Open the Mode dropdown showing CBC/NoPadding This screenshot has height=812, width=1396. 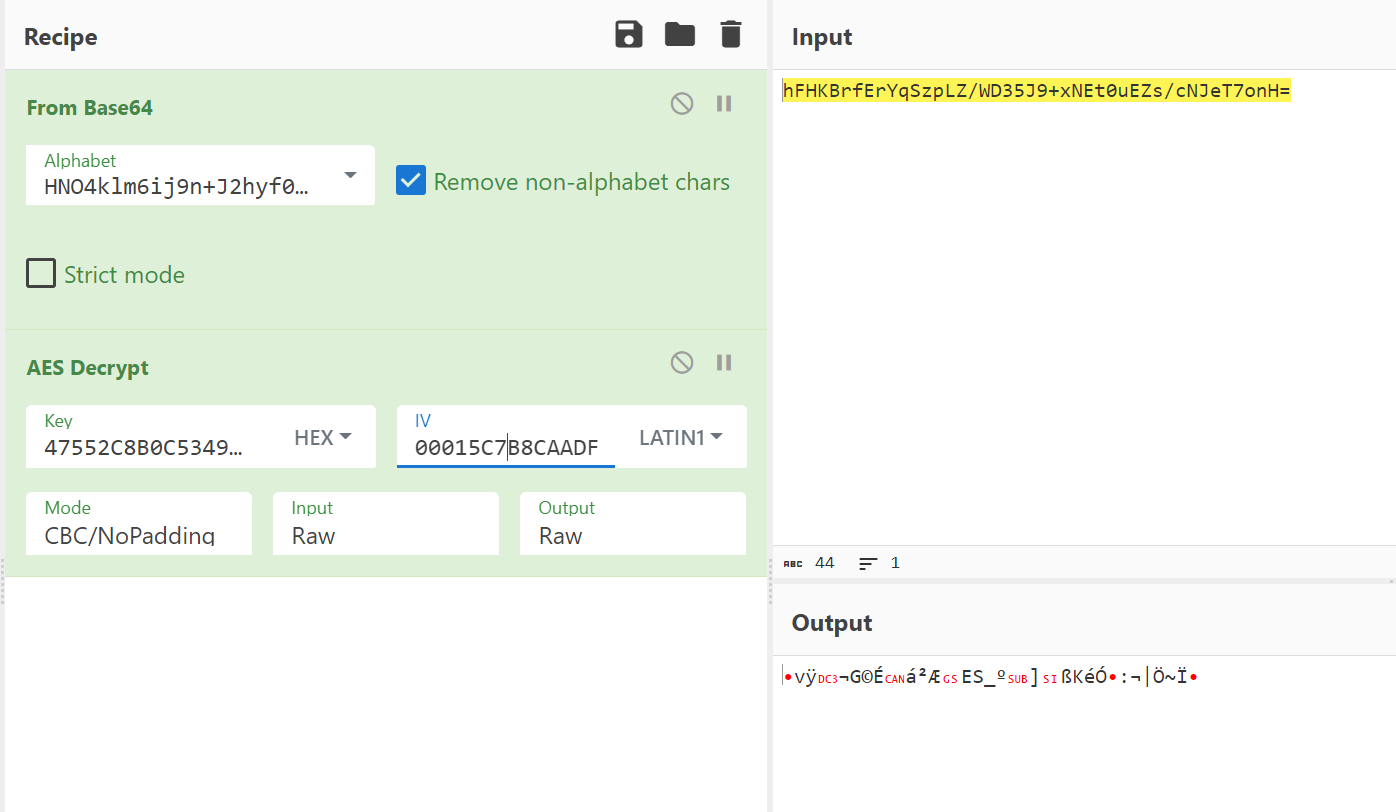click(139, 523)
